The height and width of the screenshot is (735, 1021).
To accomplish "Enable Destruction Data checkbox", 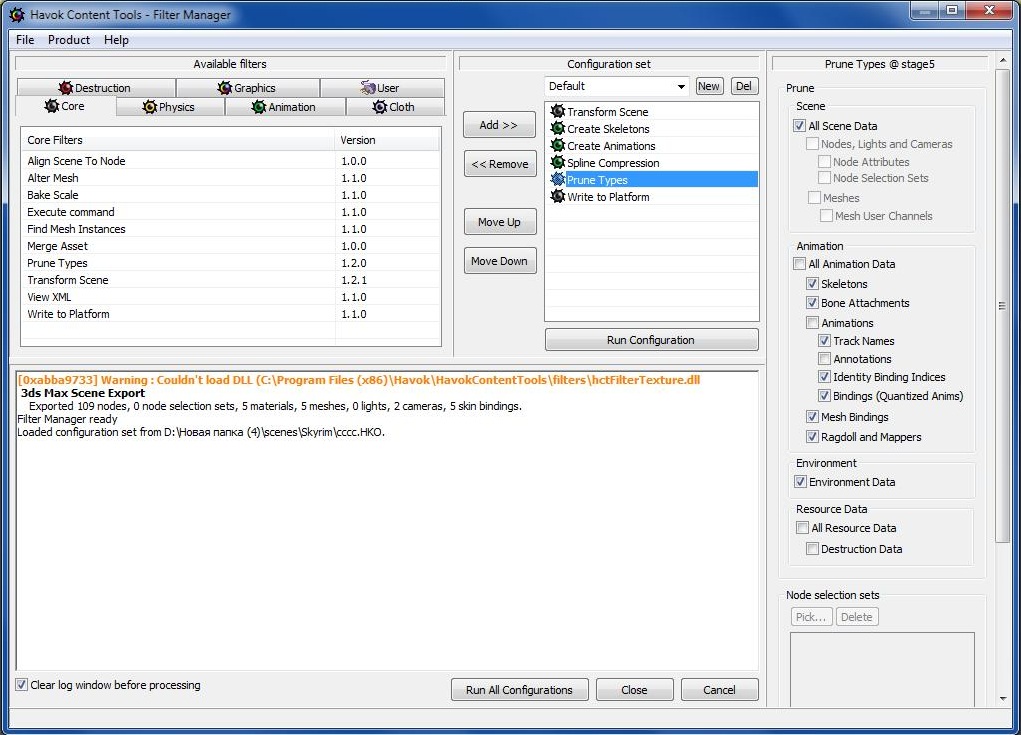I will click(x=812, y=548).
